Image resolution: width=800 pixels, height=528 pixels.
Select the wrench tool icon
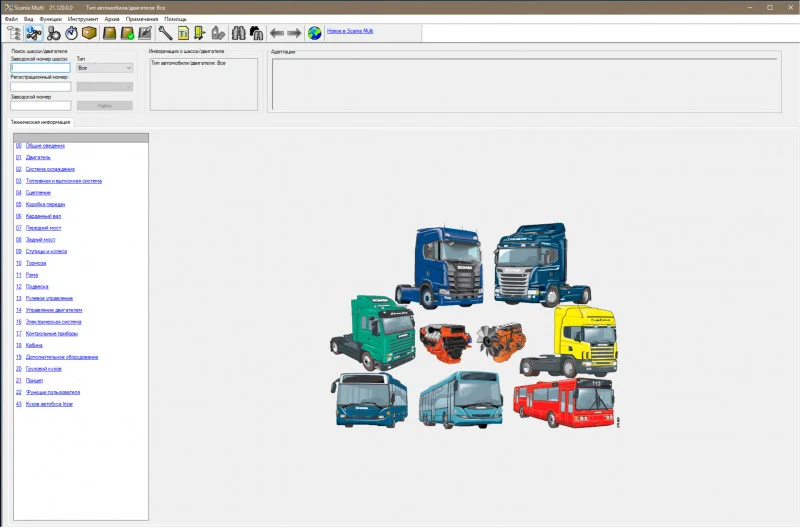[165, 34]
